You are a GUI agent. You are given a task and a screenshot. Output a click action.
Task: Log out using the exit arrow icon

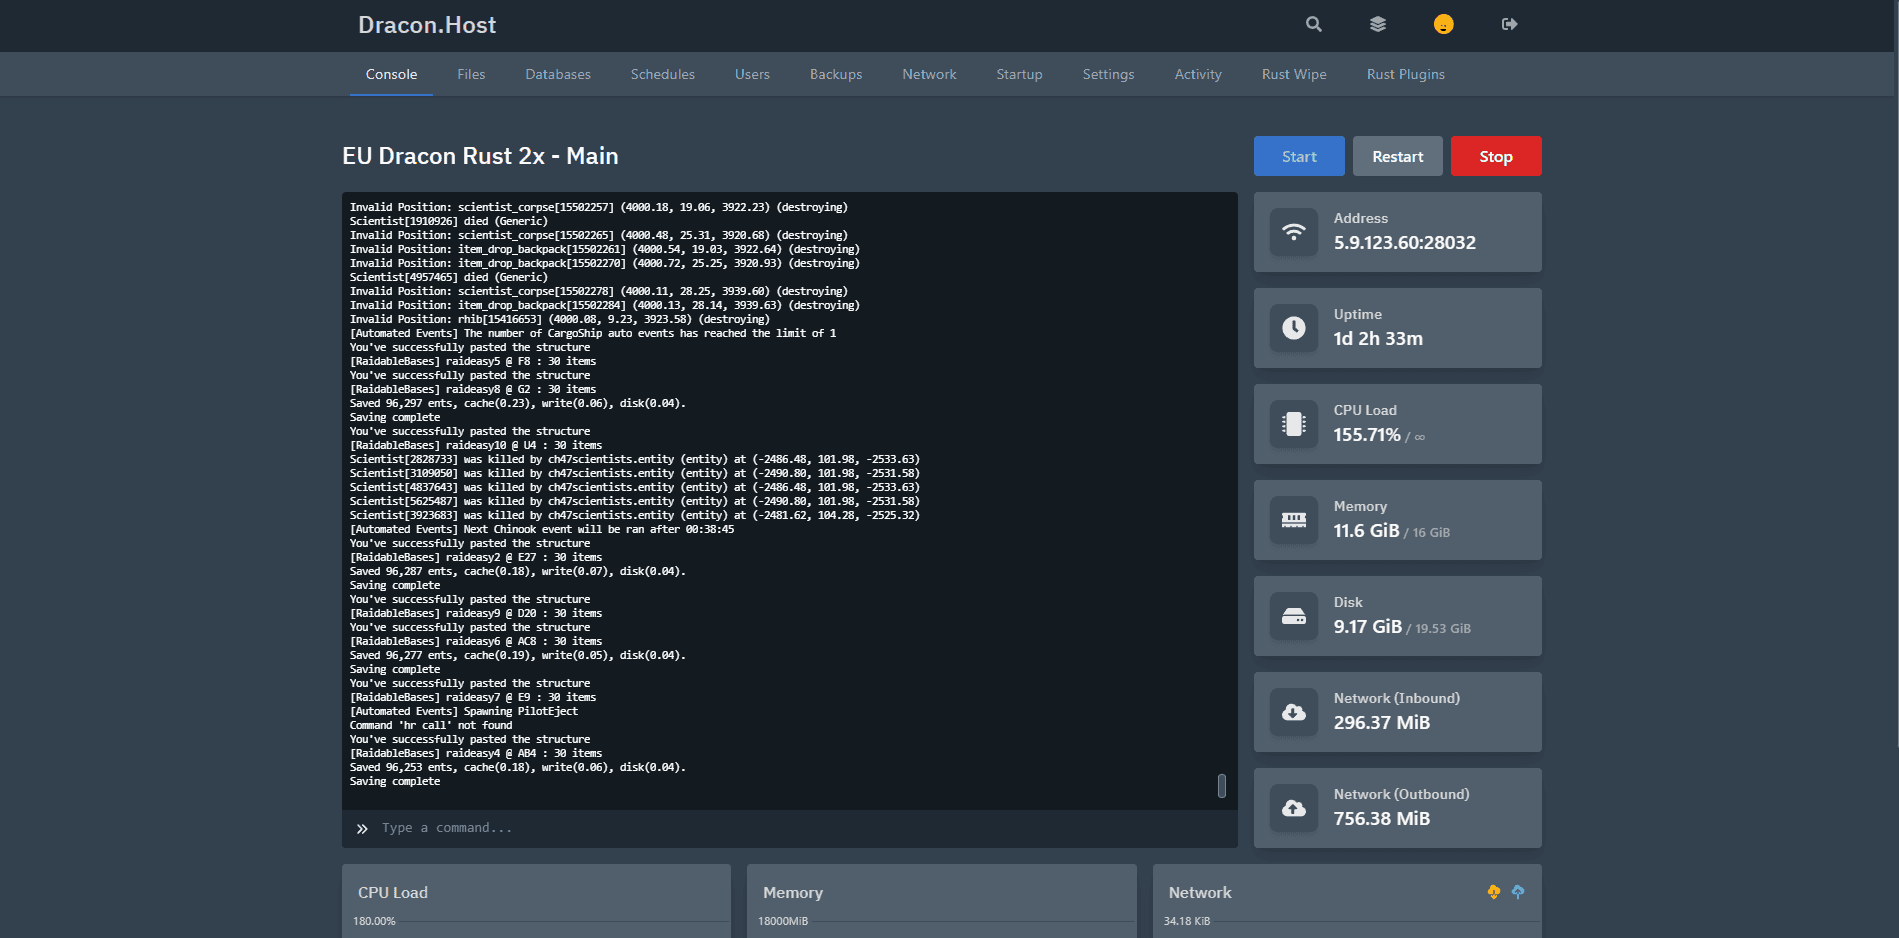click(1509, 24)
